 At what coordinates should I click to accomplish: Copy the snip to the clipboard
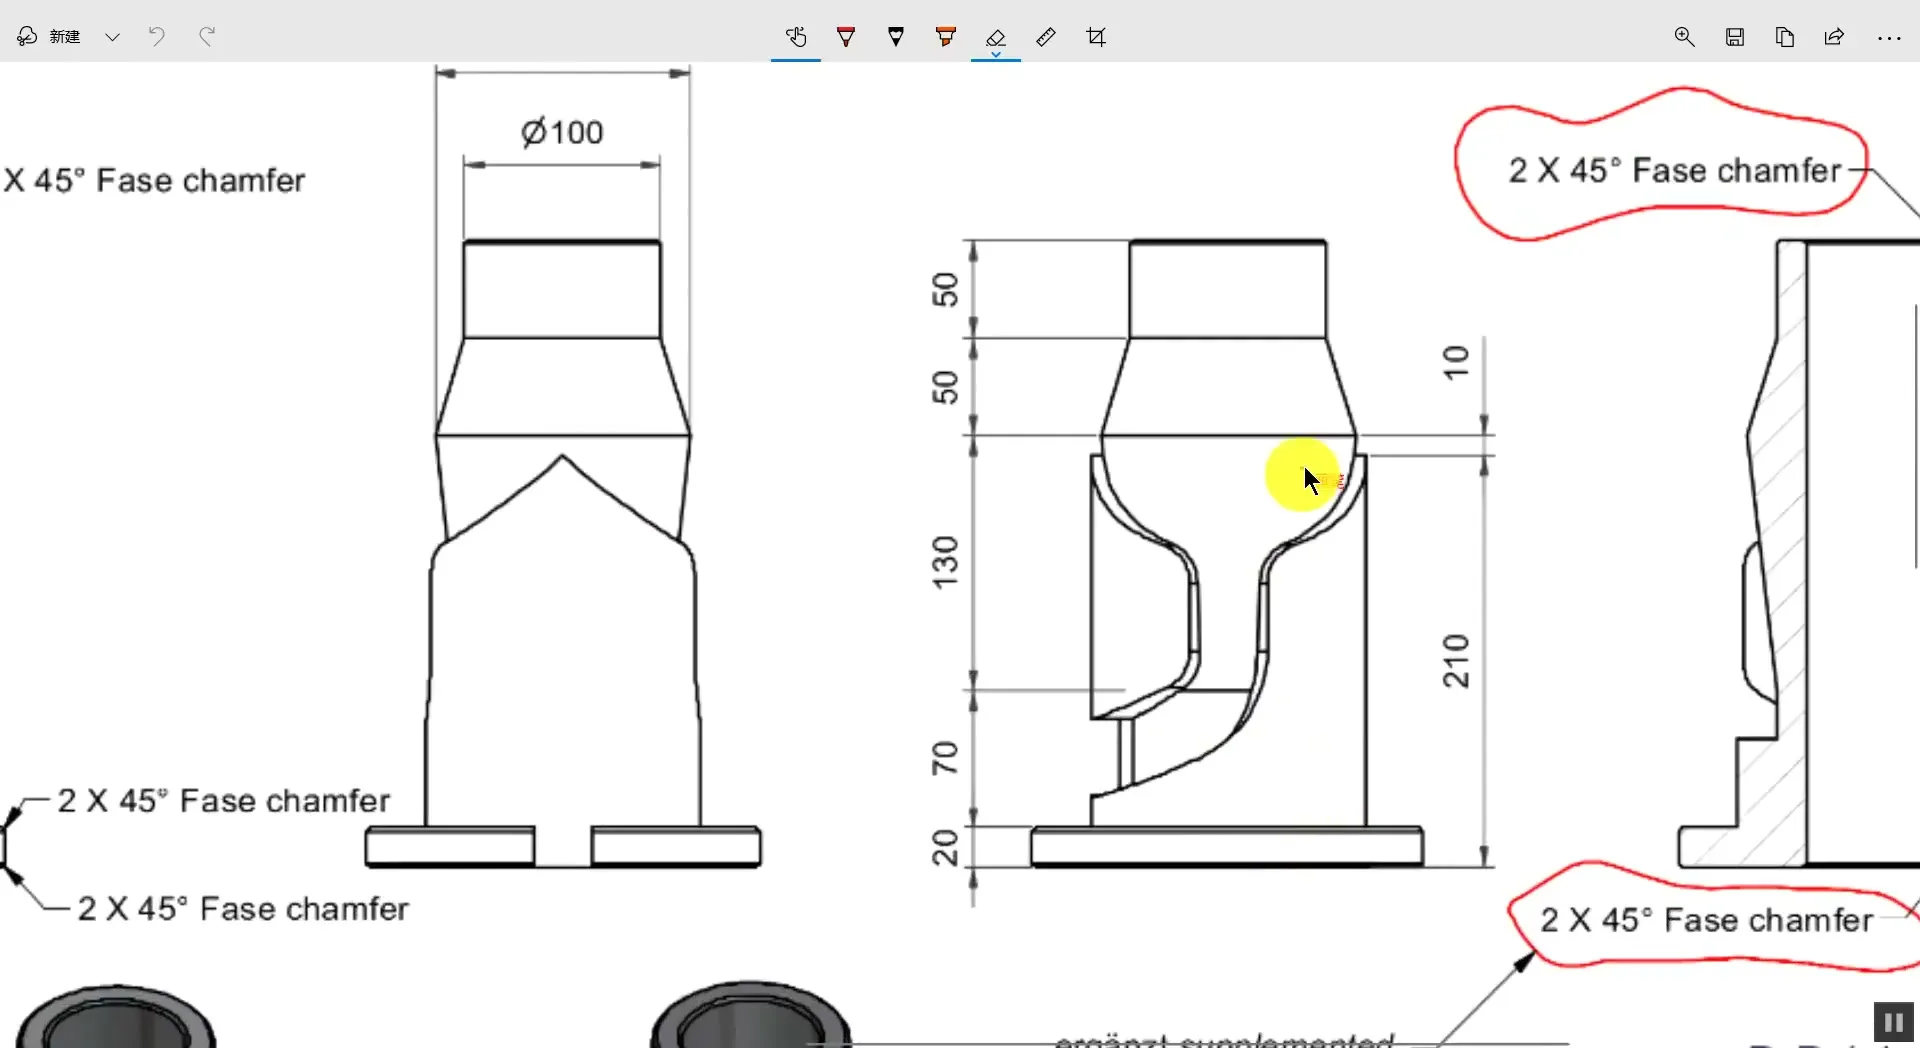1785,37
